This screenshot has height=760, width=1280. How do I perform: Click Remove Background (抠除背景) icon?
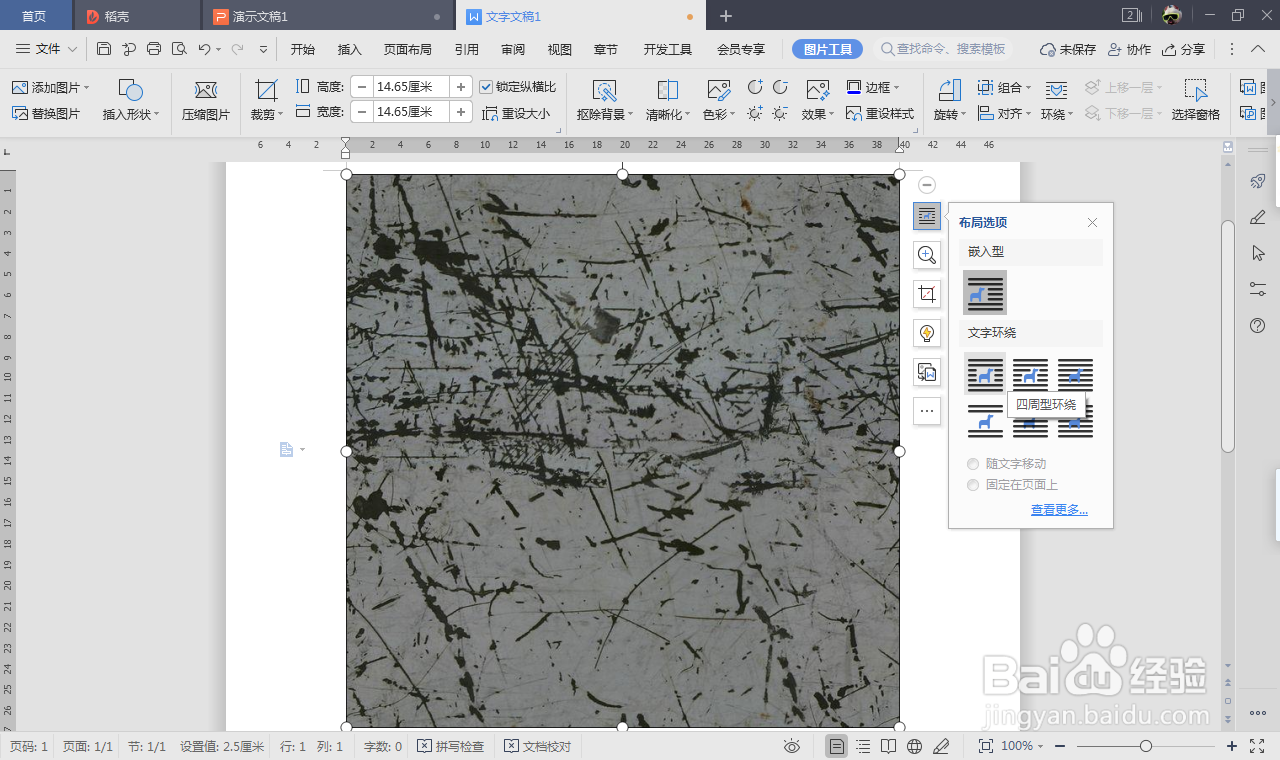[604, 90]
